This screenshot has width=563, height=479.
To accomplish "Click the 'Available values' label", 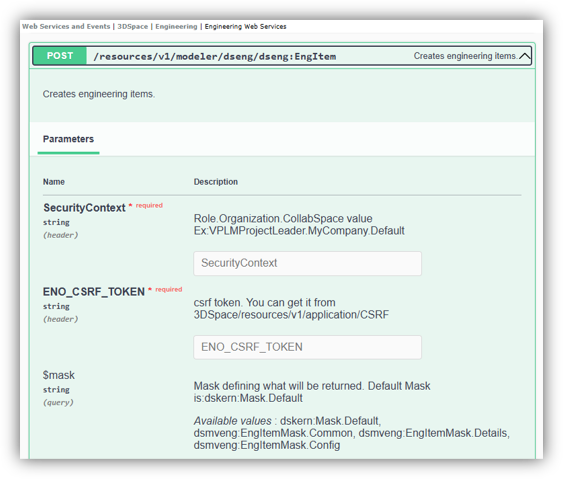I will [x=233, y=420].
